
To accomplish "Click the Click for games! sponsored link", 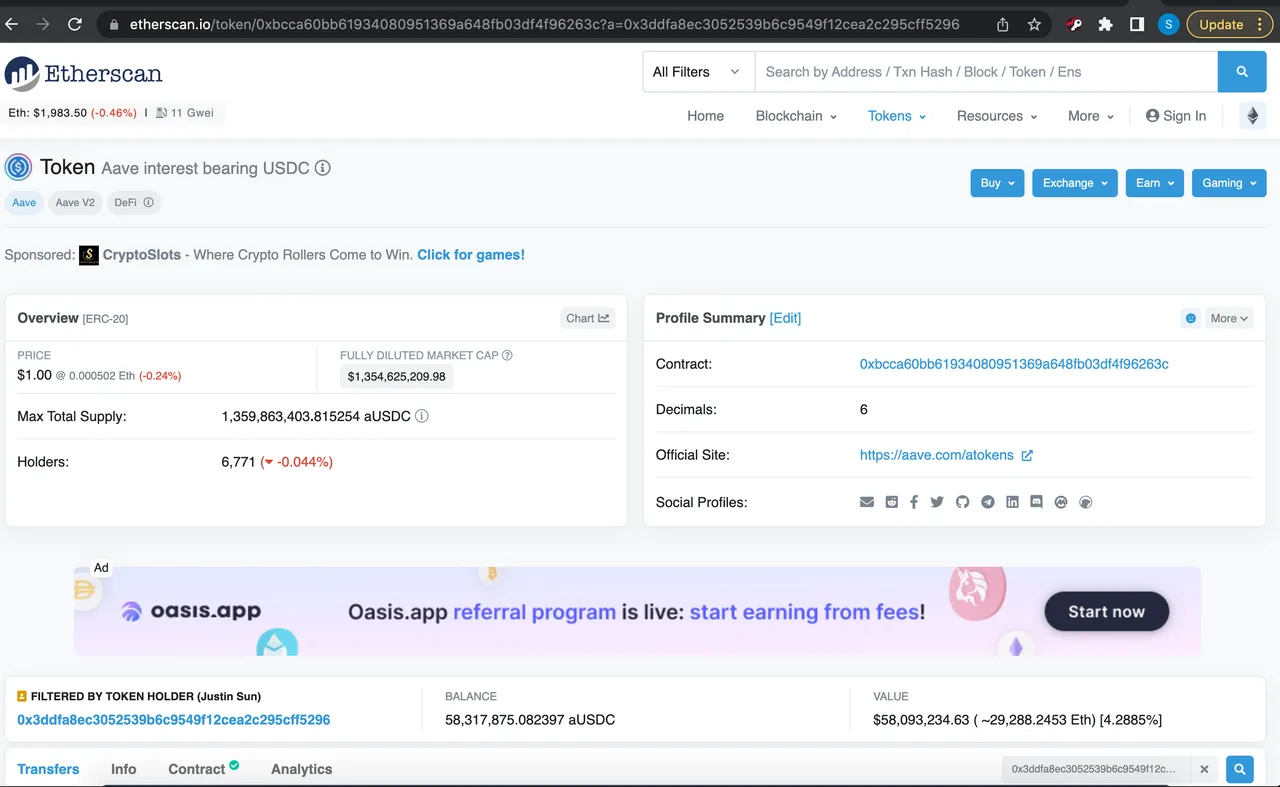I will tap(471, 255).
